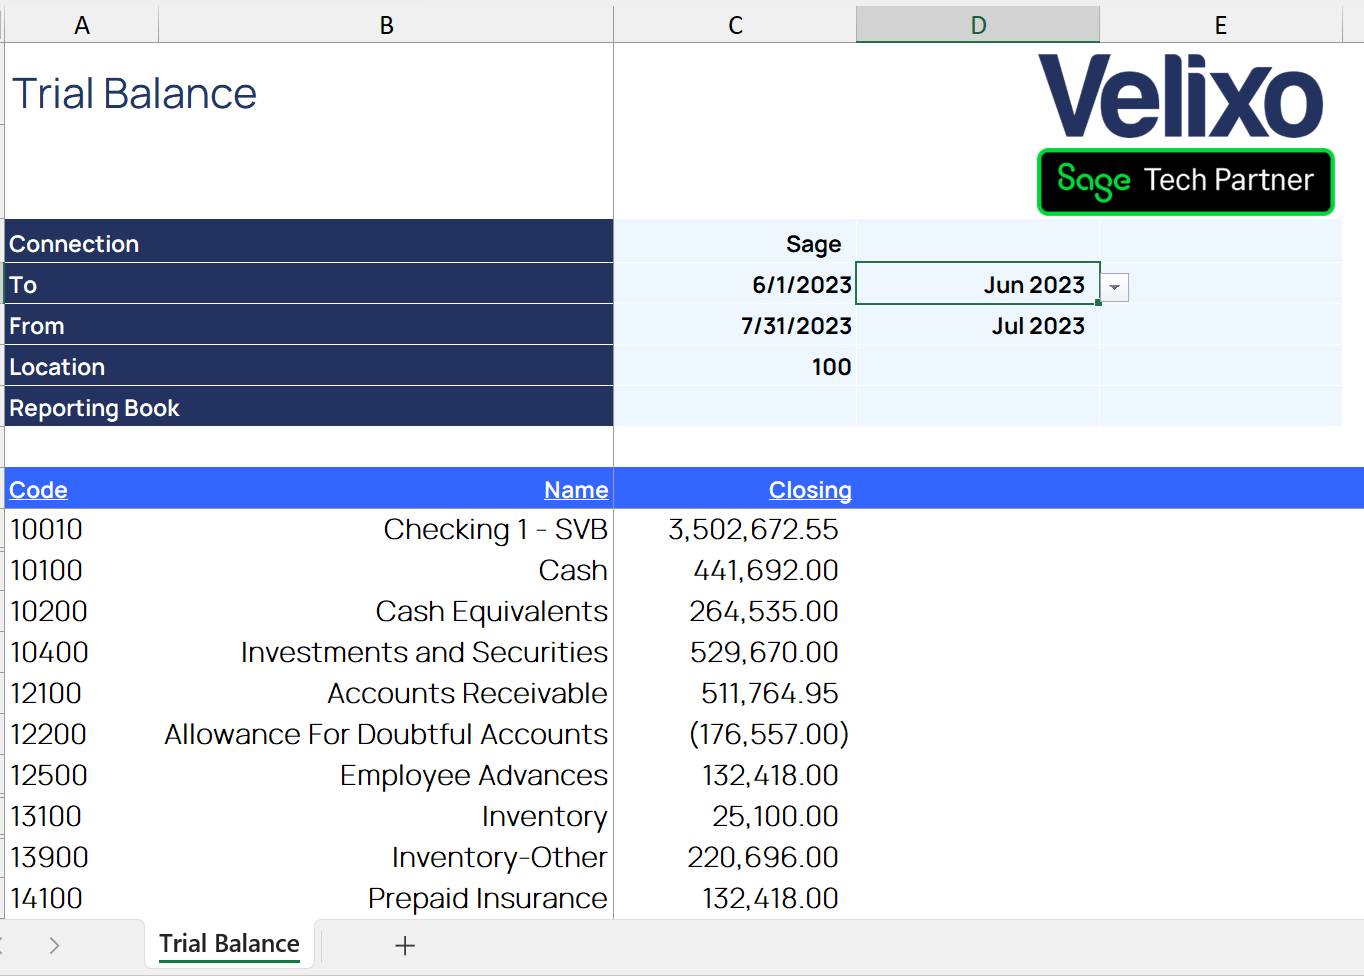Select the From label cell

click(309, 325)
